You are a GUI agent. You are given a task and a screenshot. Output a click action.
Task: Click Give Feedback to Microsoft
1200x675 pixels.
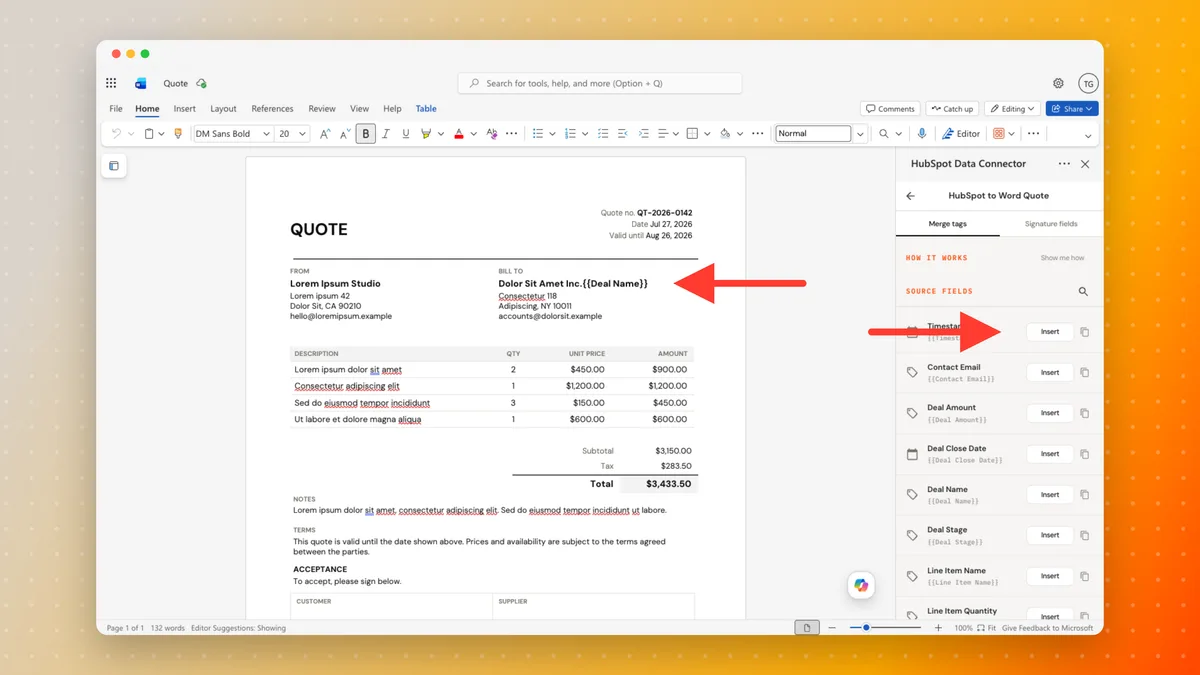point(1047,628)
